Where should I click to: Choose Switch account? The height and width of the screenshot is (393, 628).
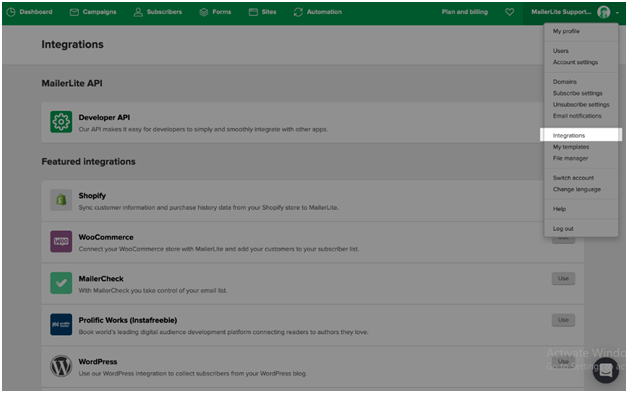pyautogui.click(x=573, y=178)
